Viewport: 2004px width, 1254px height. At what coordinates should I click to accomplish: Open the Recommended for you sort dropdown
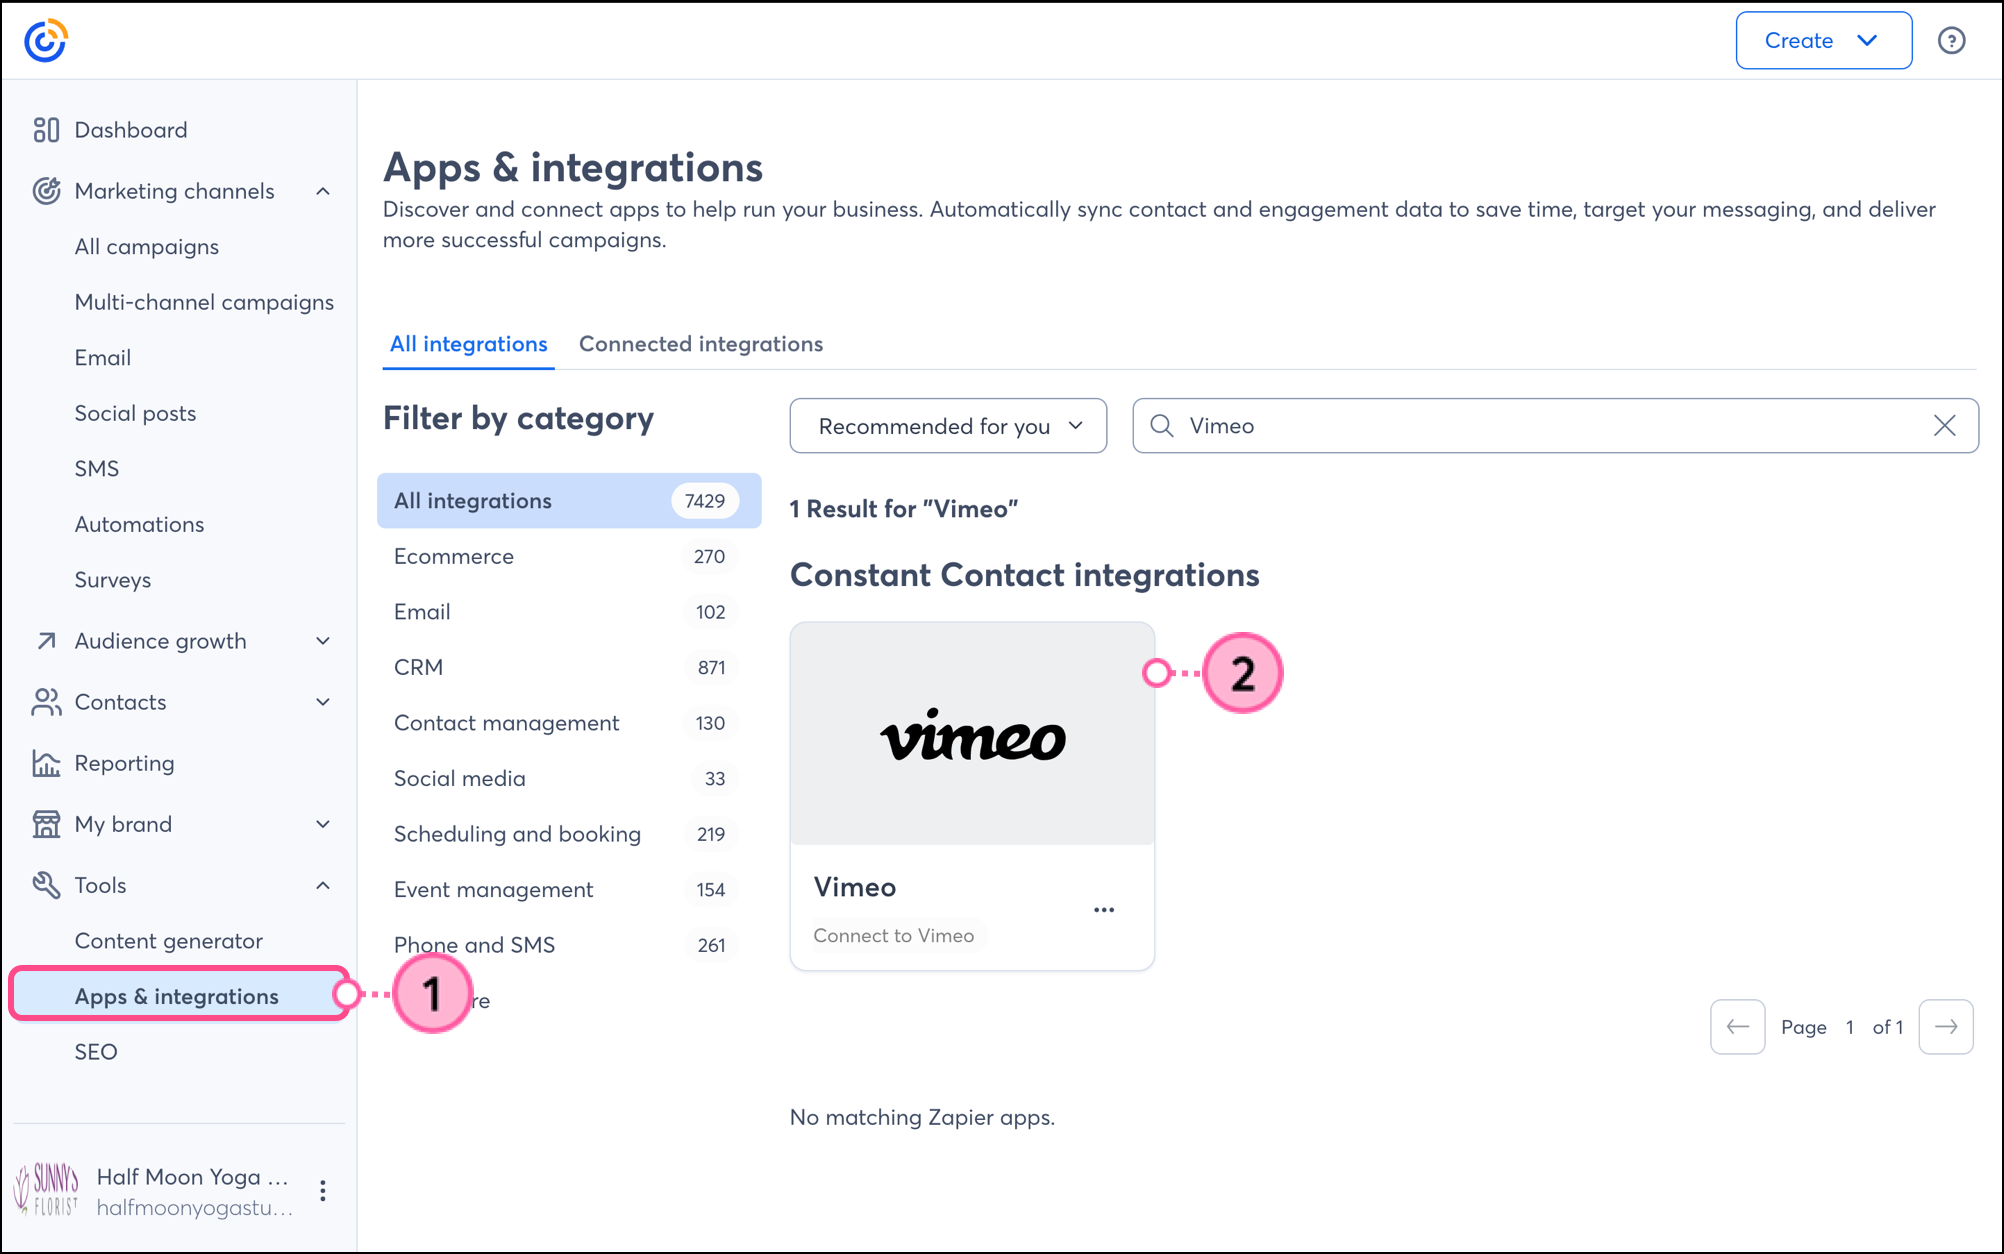coord(948,426)
